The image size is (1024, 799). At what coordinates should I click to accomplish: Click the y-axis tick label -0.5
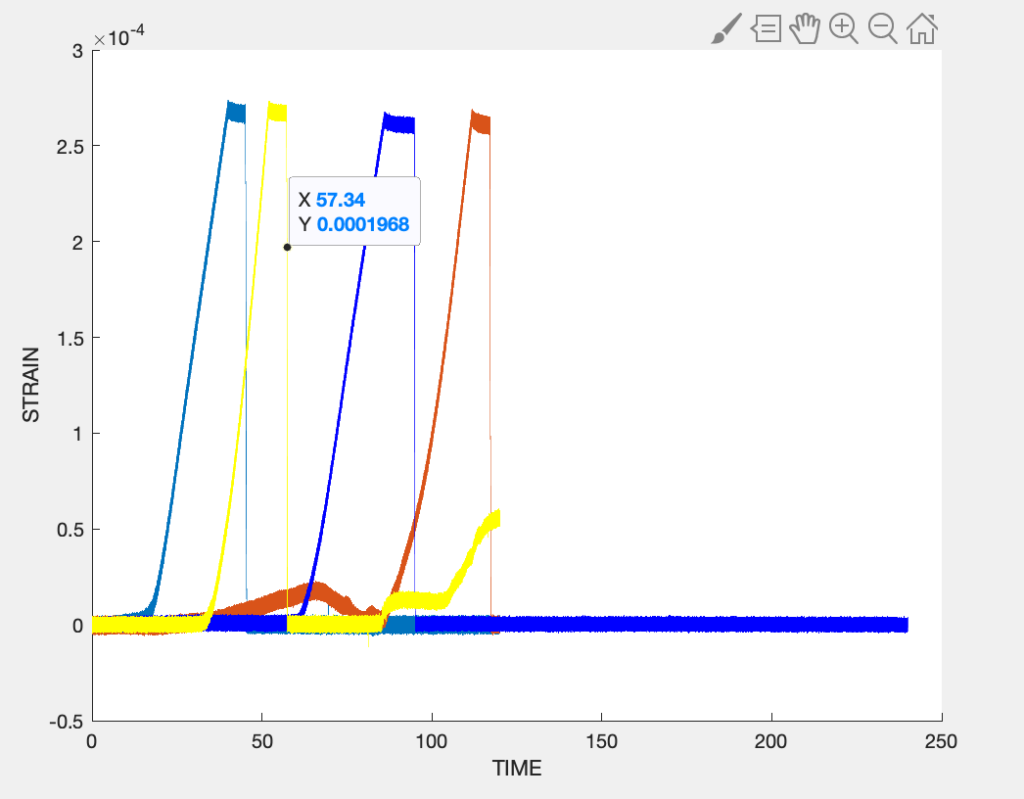(x=67, y=721)
